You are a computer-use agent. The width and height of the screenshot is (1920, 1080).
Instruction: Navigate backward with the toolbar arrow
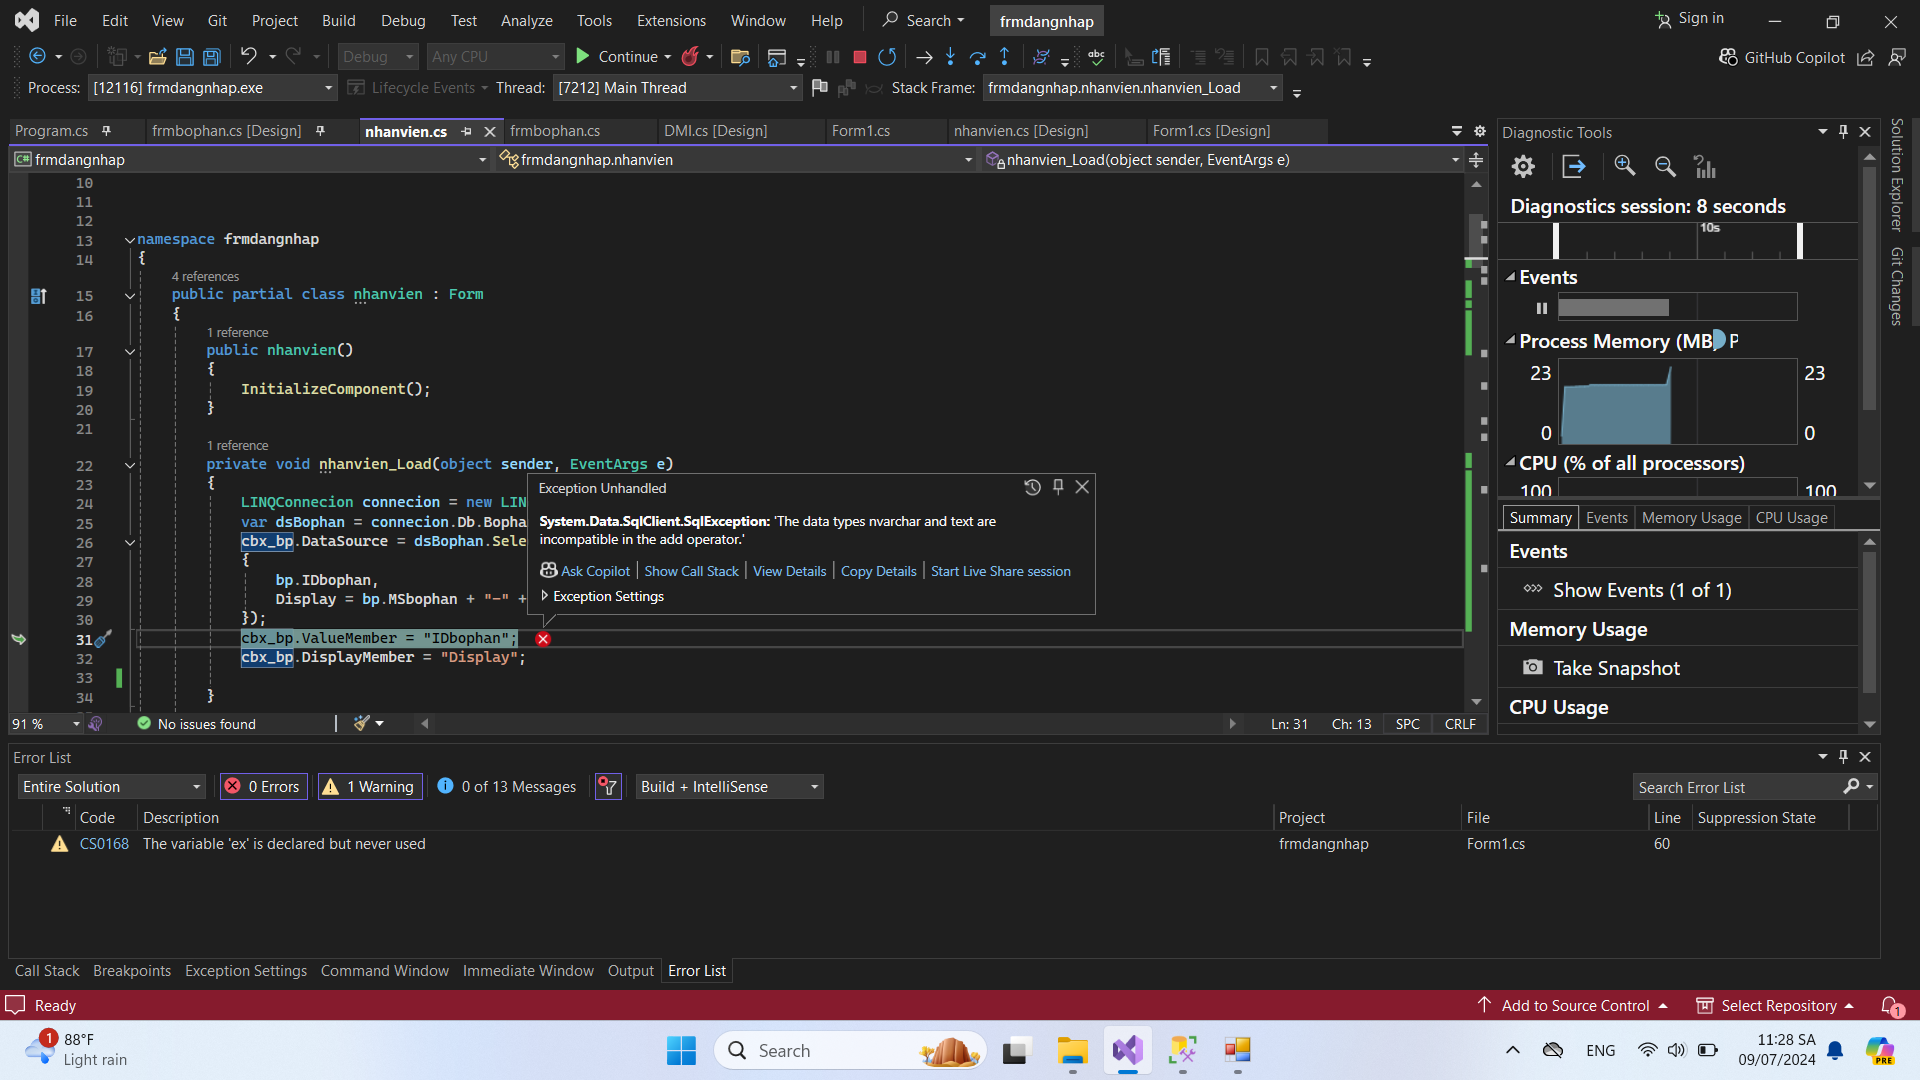(x=37, y=57)
